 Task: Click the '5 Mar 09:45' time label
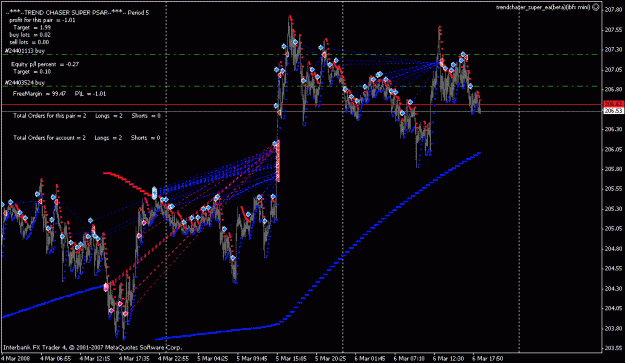pos(252,358)
